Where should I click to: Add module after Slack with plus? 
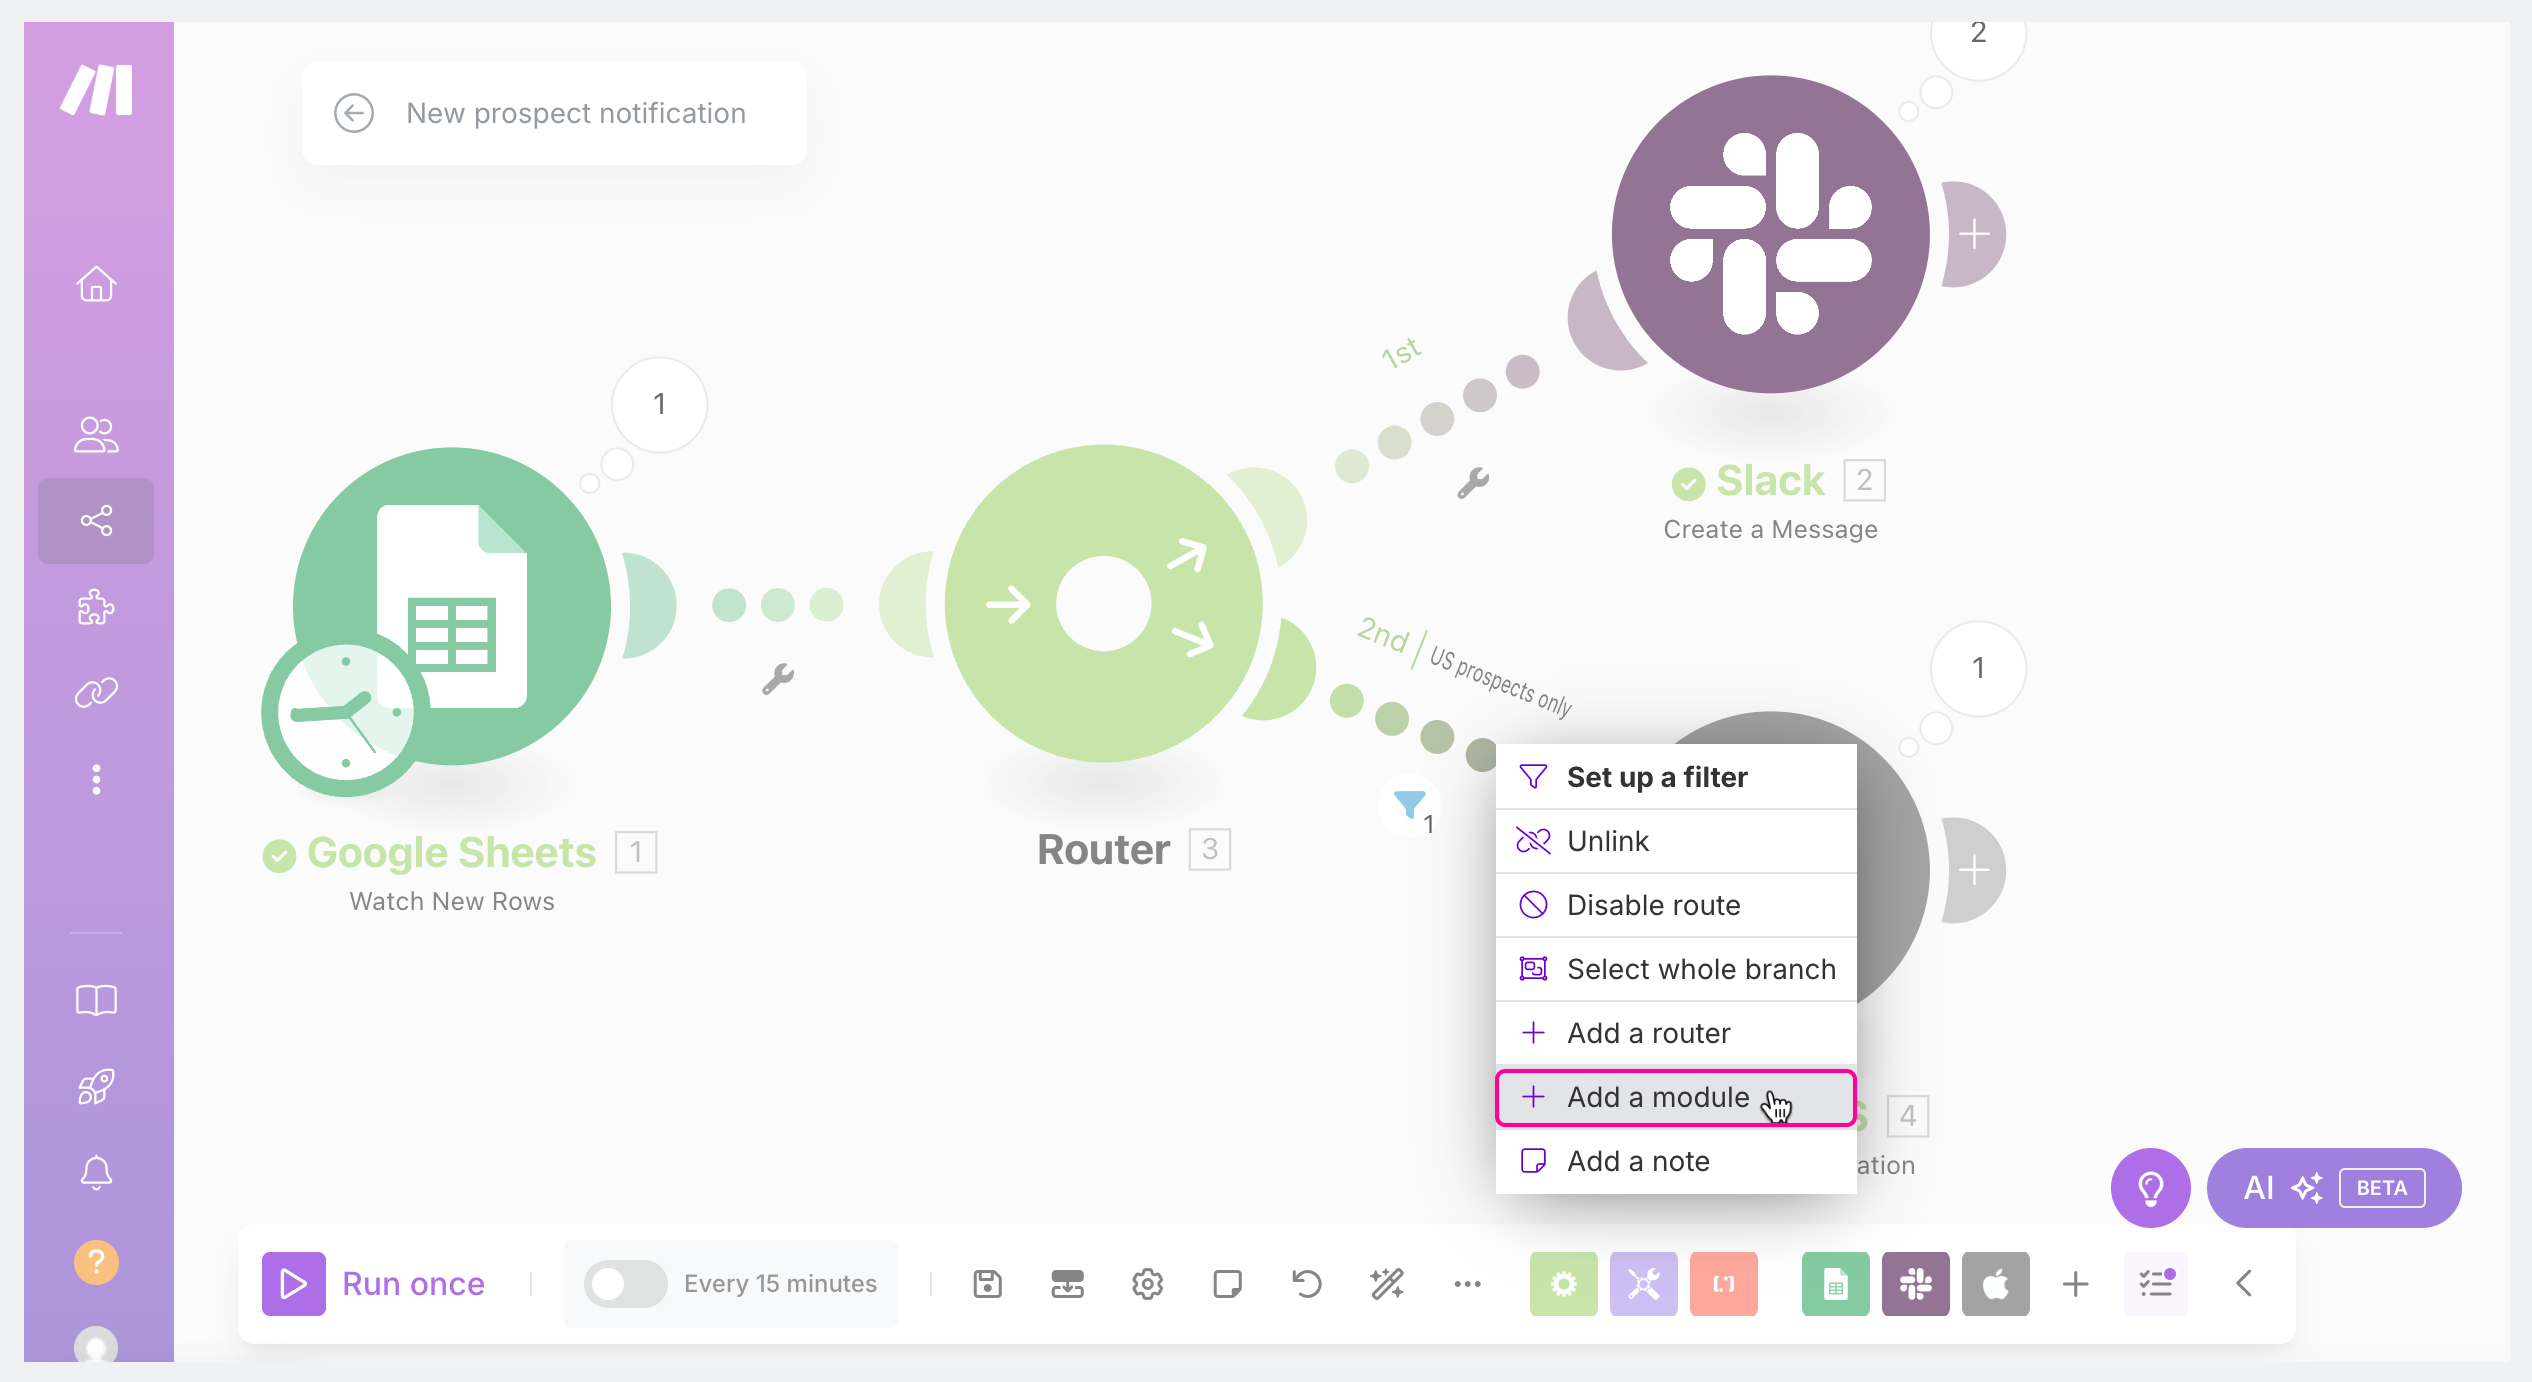(1973, 235)
